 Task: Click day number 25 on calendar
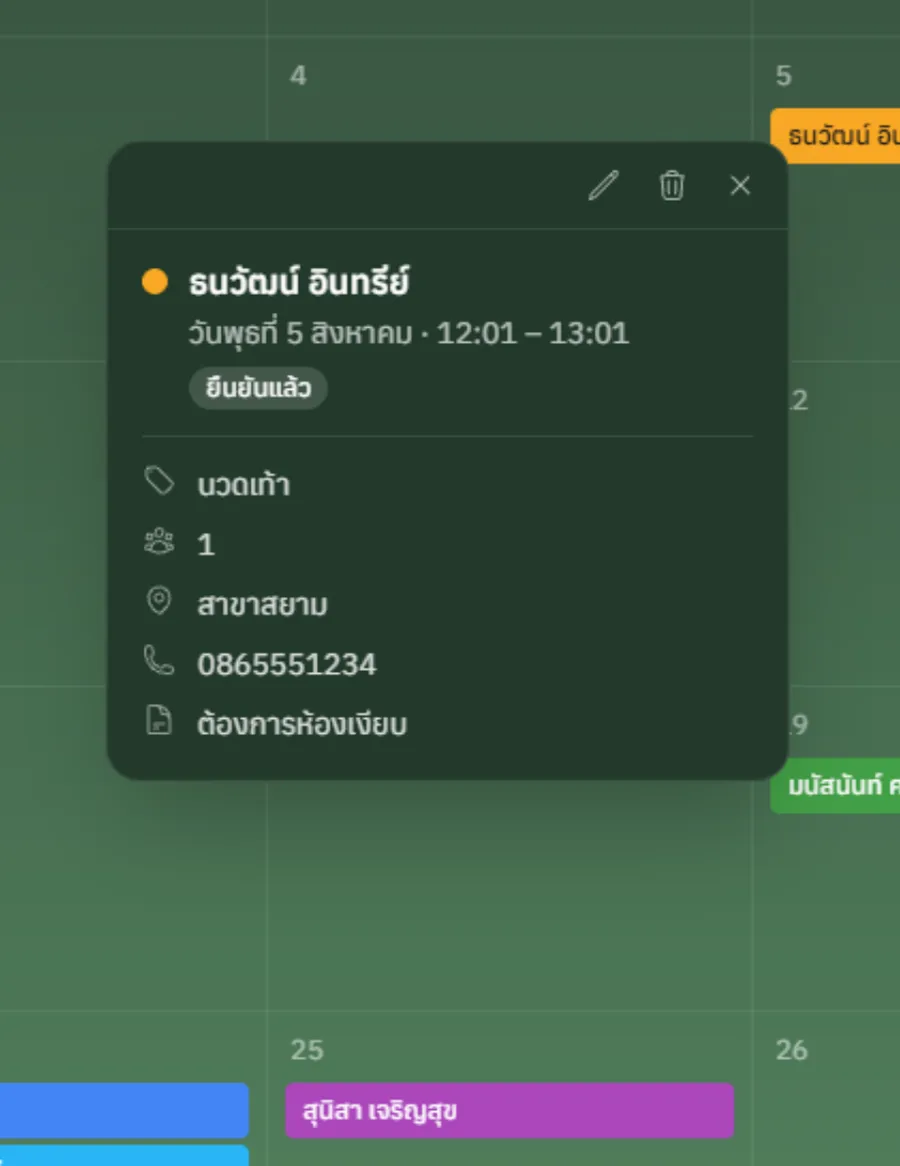(x=307, y=1050)
